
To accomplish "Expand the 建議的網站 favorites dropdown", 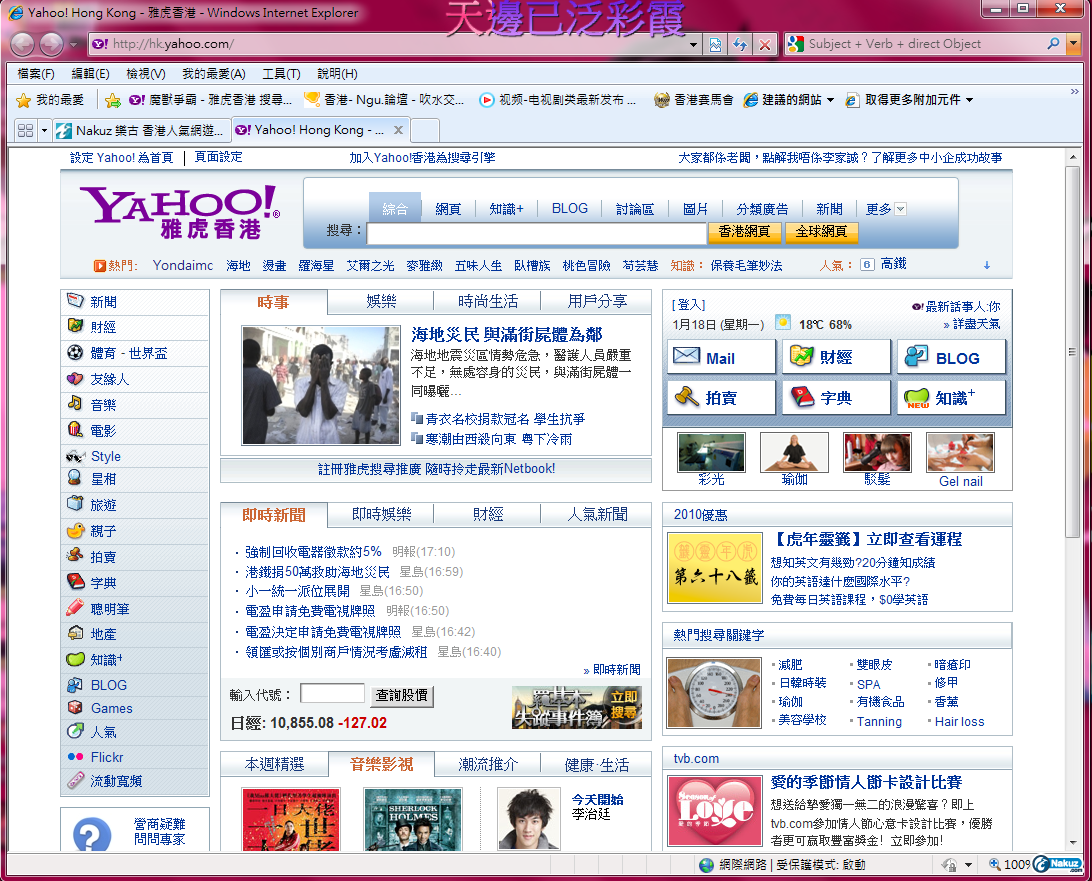I will click(x=830, y=100).
